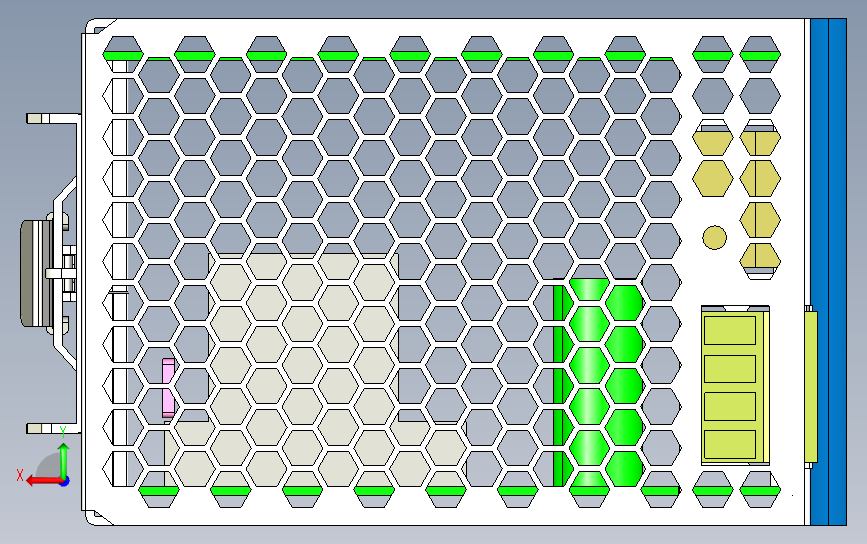867x544 pixels.
Task: Select the gray round connector on left side
Action: [36, 273]
